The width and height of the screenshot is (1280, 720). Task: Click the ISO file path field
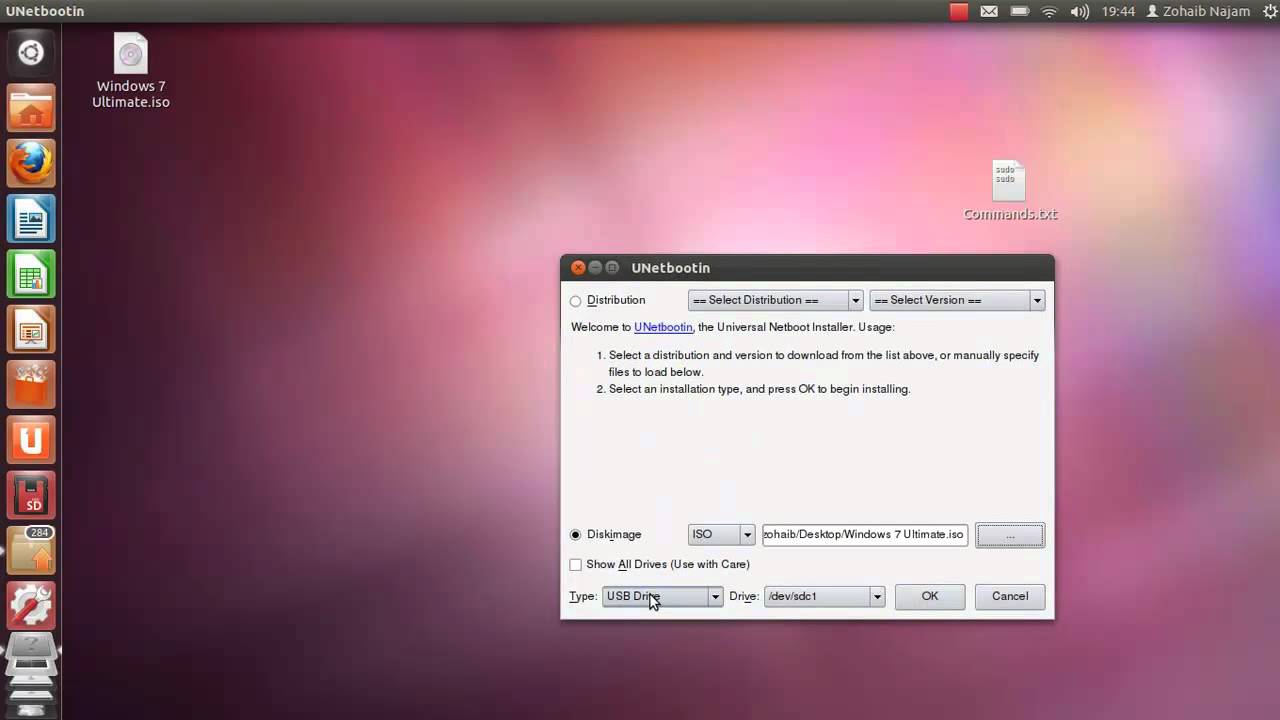(x=865, y=534)
